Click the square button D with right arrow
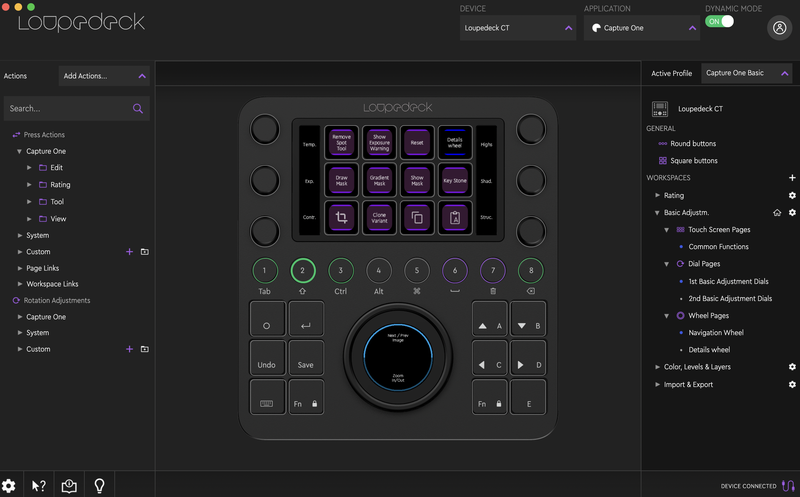 click(x=528, y=358)
